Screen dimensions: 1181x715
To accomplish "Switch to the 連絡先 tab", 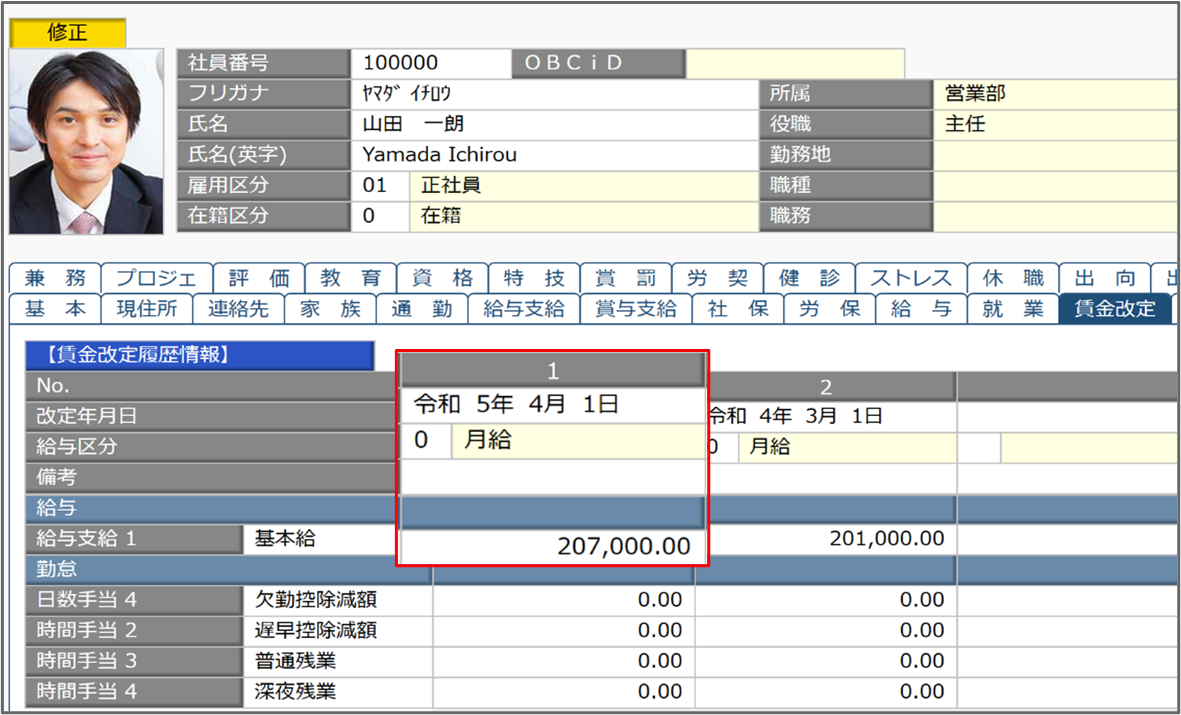I will 239,309.
